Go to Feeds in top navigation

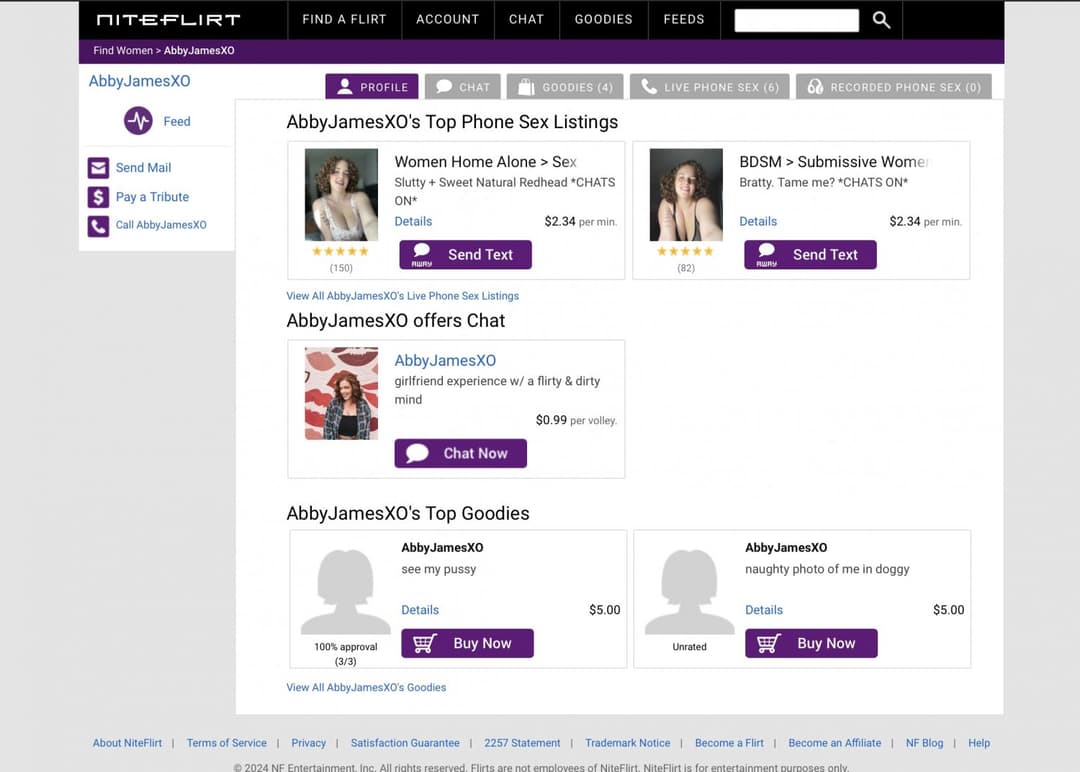click(684, 19)
